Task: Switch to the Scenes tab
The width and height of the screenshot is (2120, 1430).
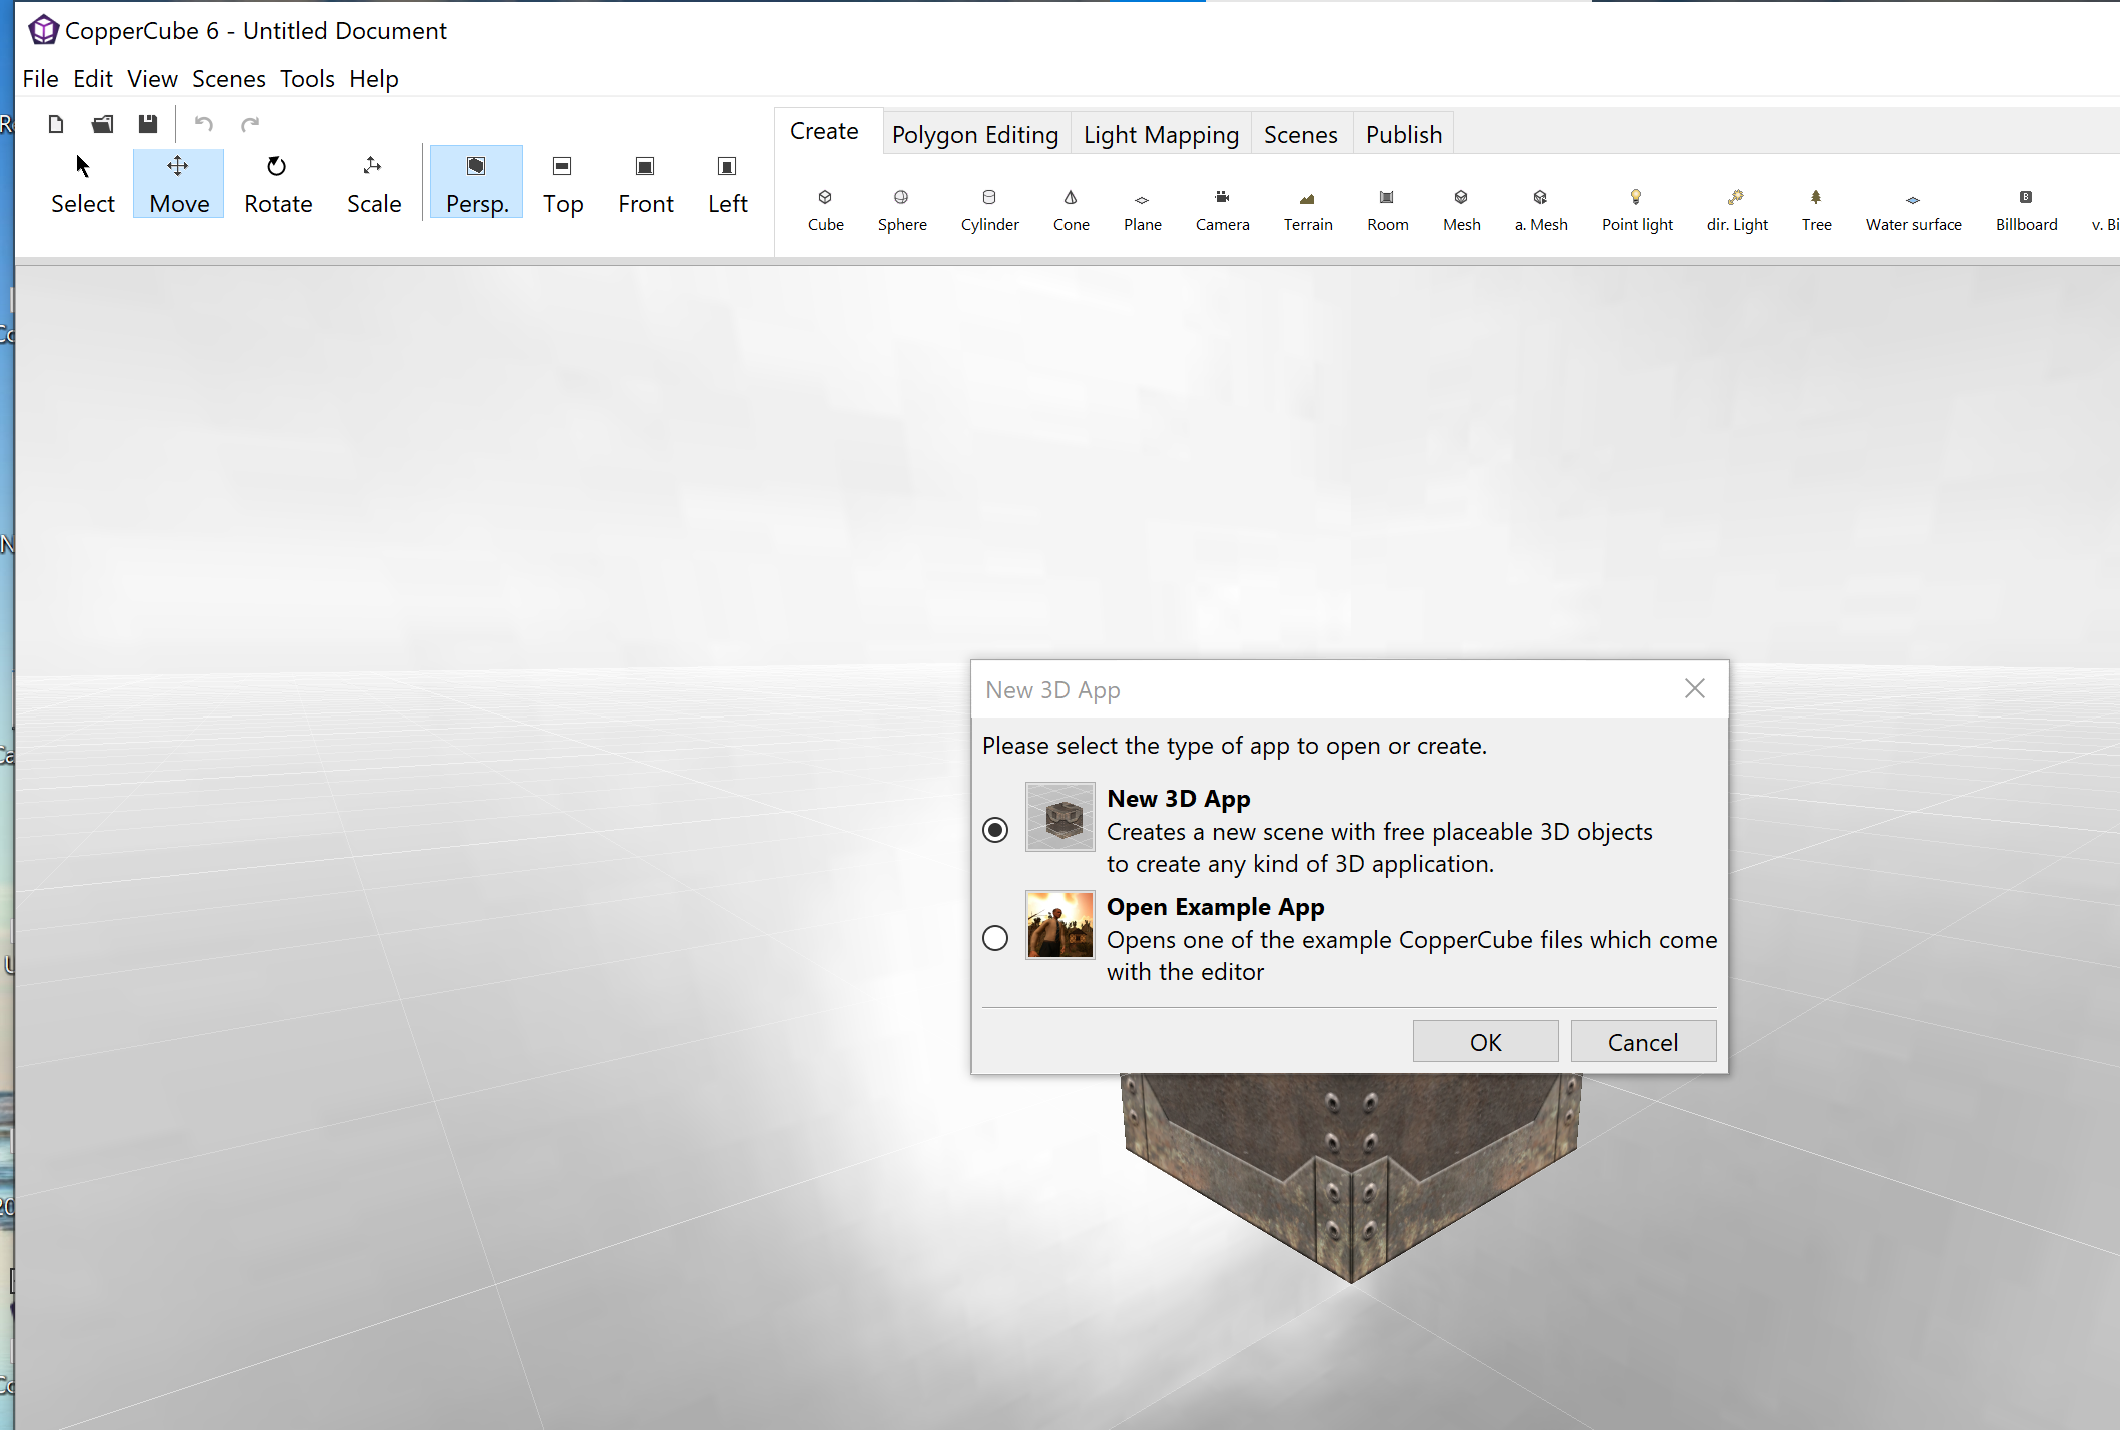Action: (1301, 134)
